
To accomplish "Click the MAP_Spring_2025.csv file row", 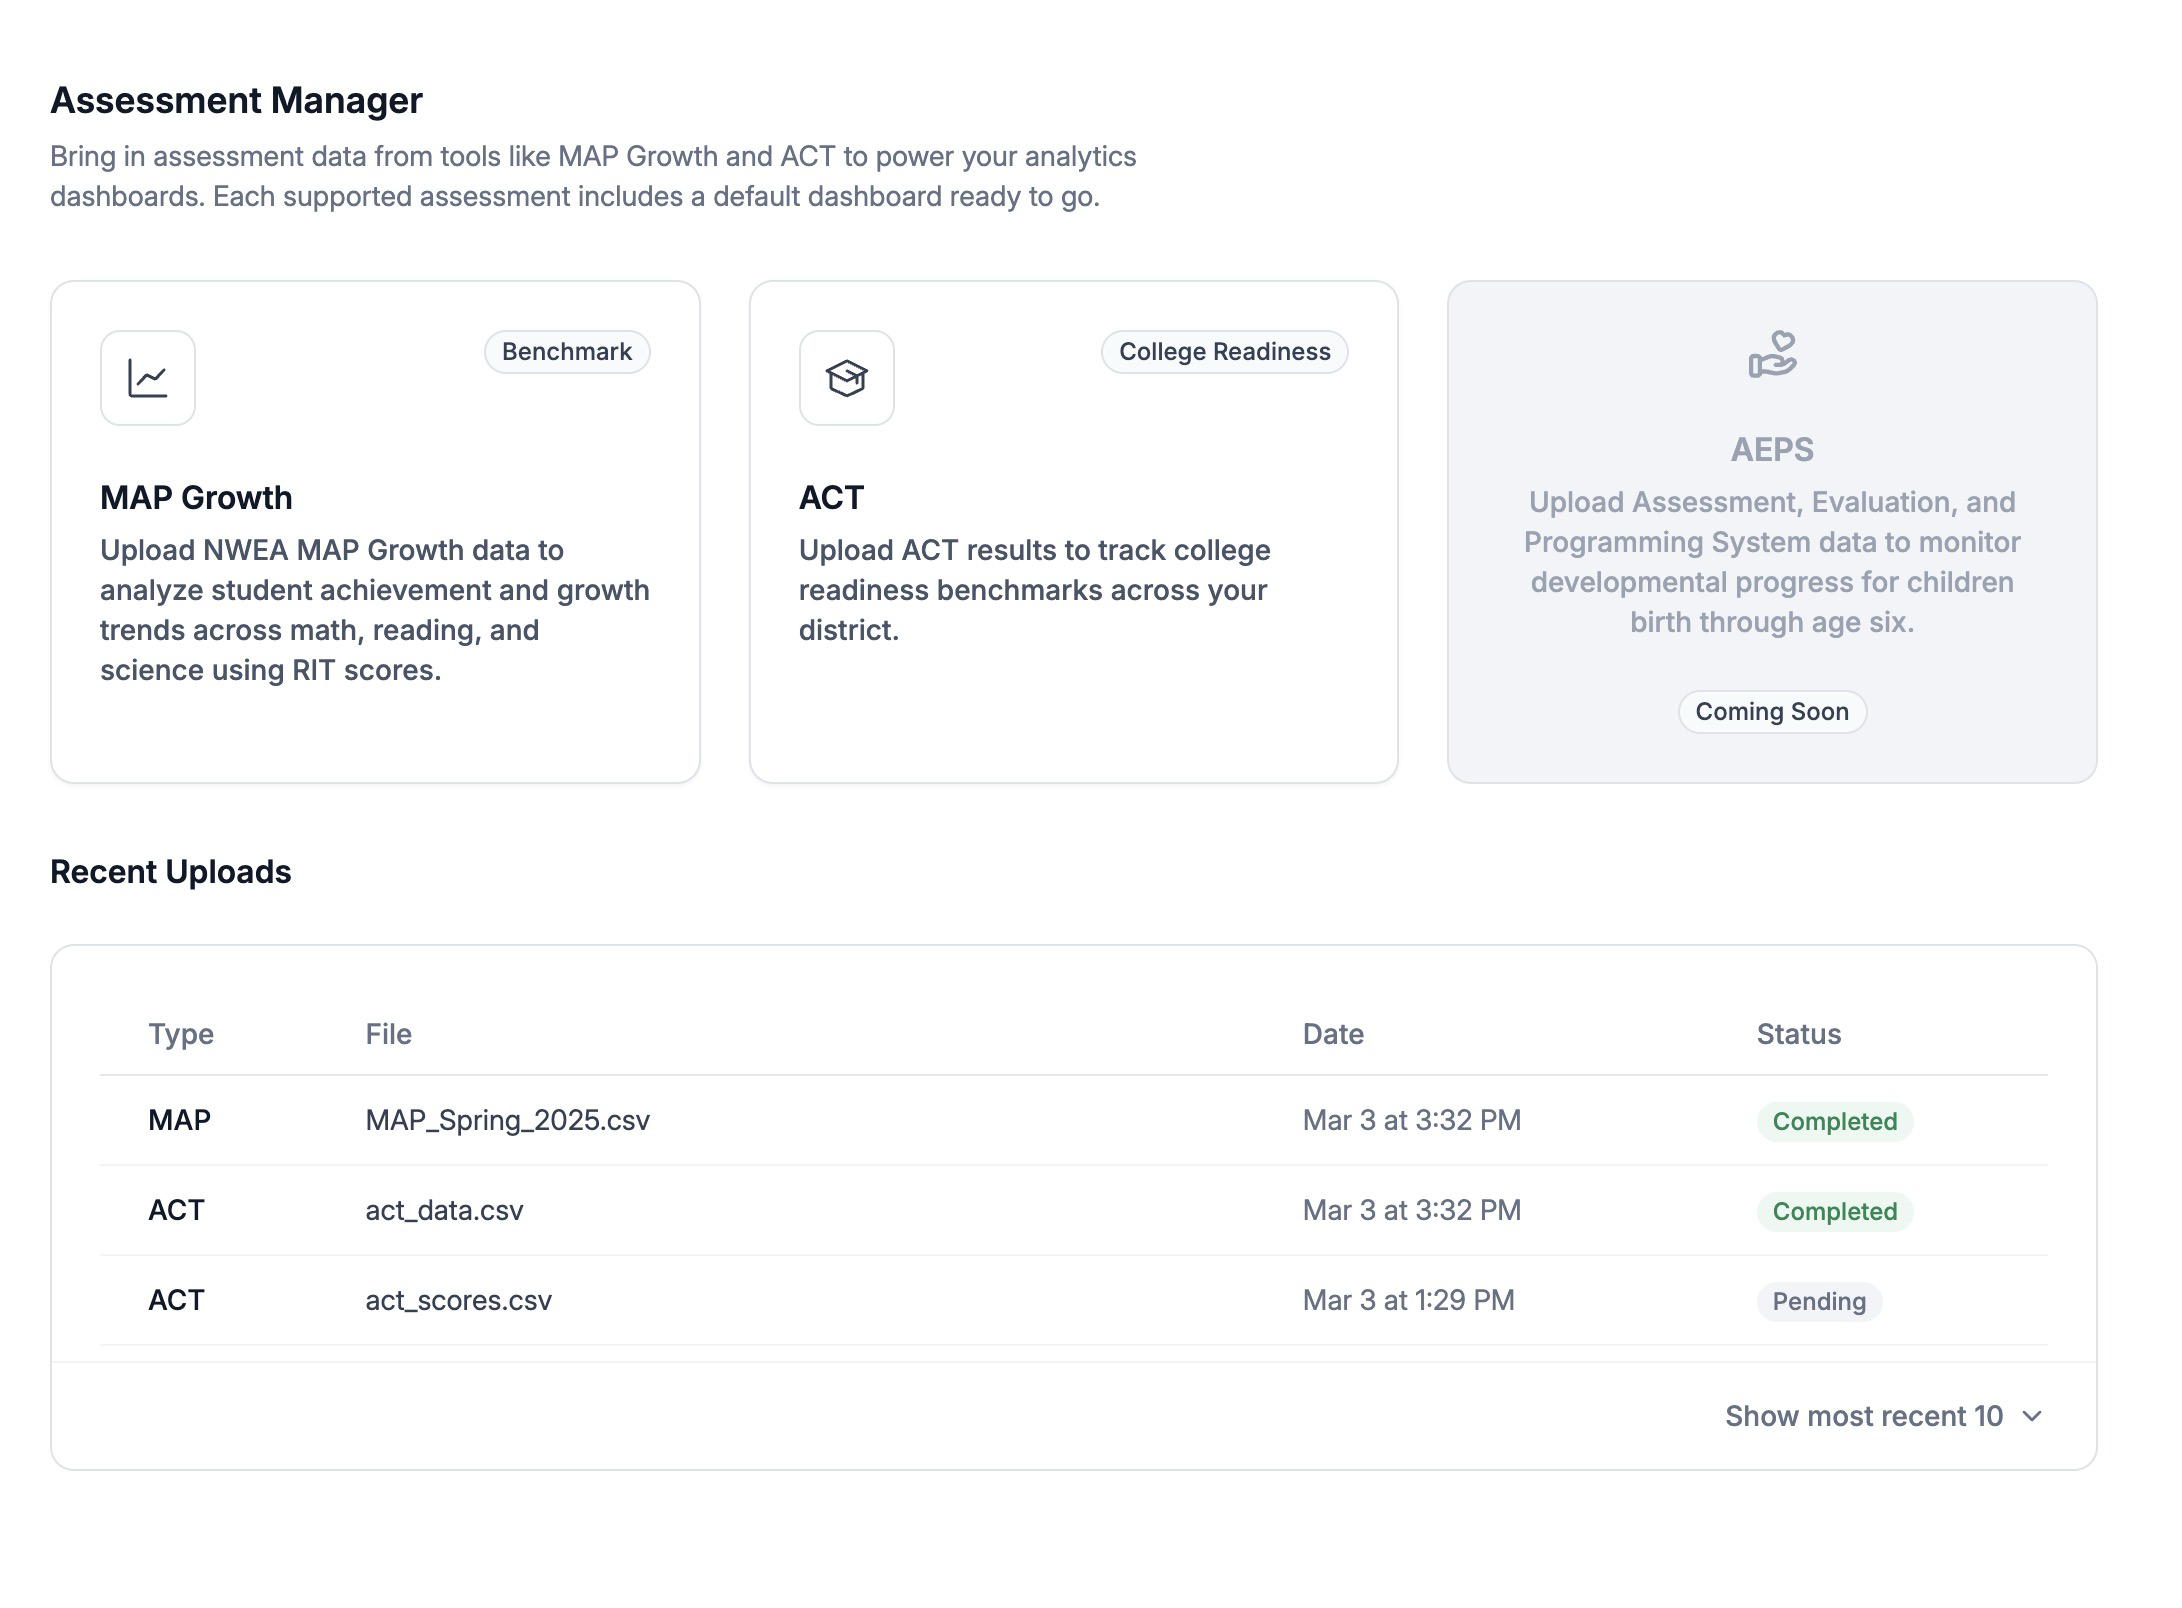I will coord(507,1120).
